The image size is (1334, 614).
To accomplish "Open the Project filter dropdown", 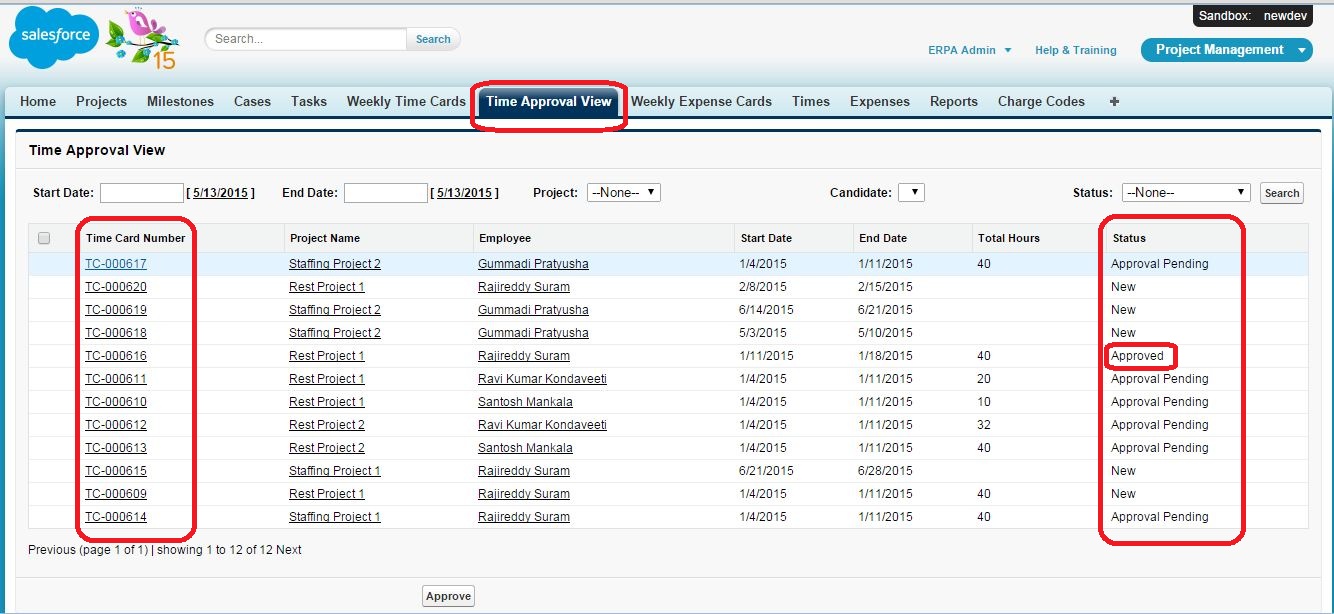I will [623, 193].
